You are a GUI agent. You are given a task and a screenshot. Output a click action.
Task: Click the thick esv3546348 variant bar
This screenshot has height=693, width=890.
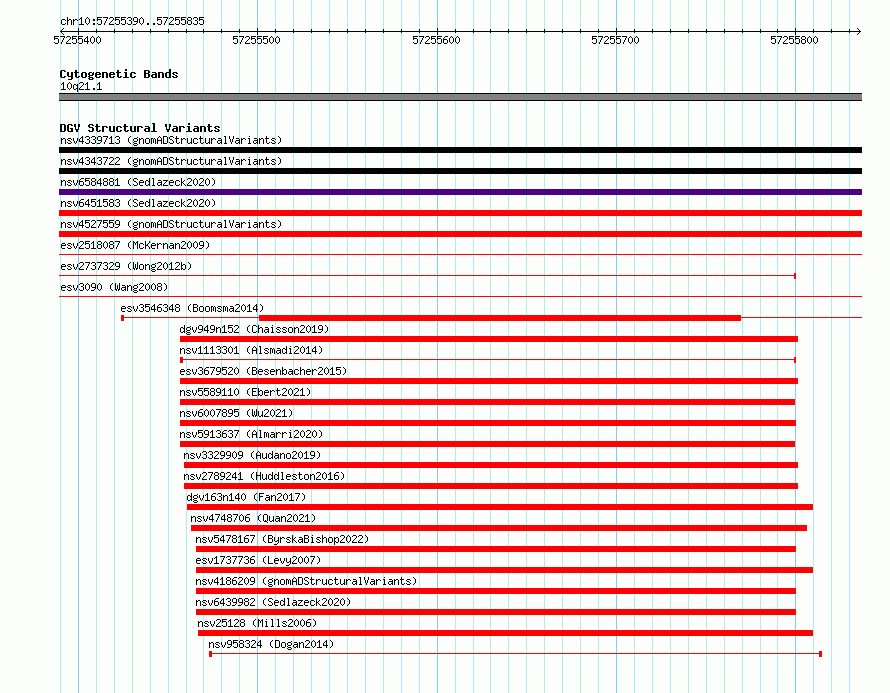499,318
